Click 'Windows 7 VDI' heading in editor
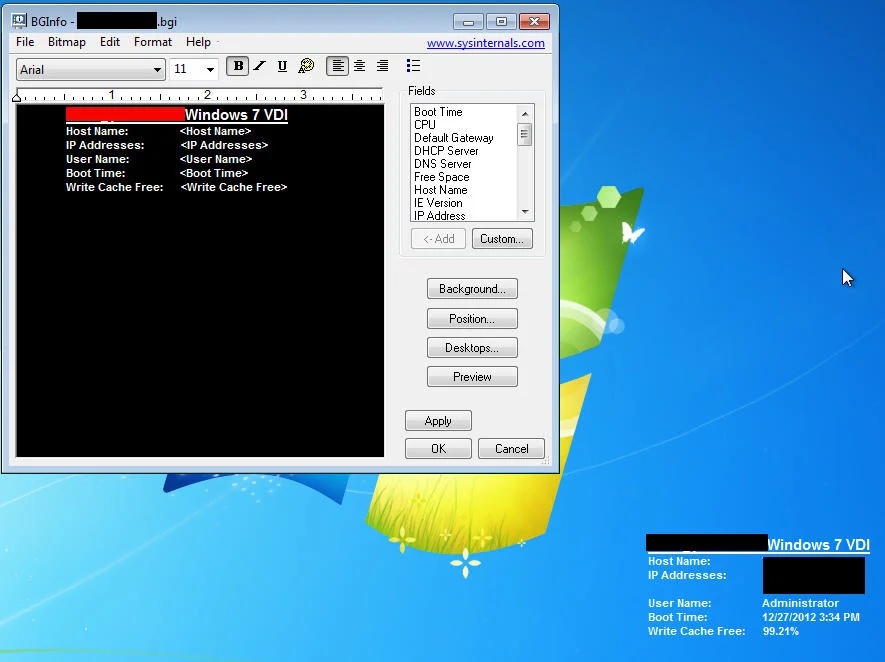Image resolution: width=885 pixels, height=662 pixels. pyautogui.click(x=236, y=115)
